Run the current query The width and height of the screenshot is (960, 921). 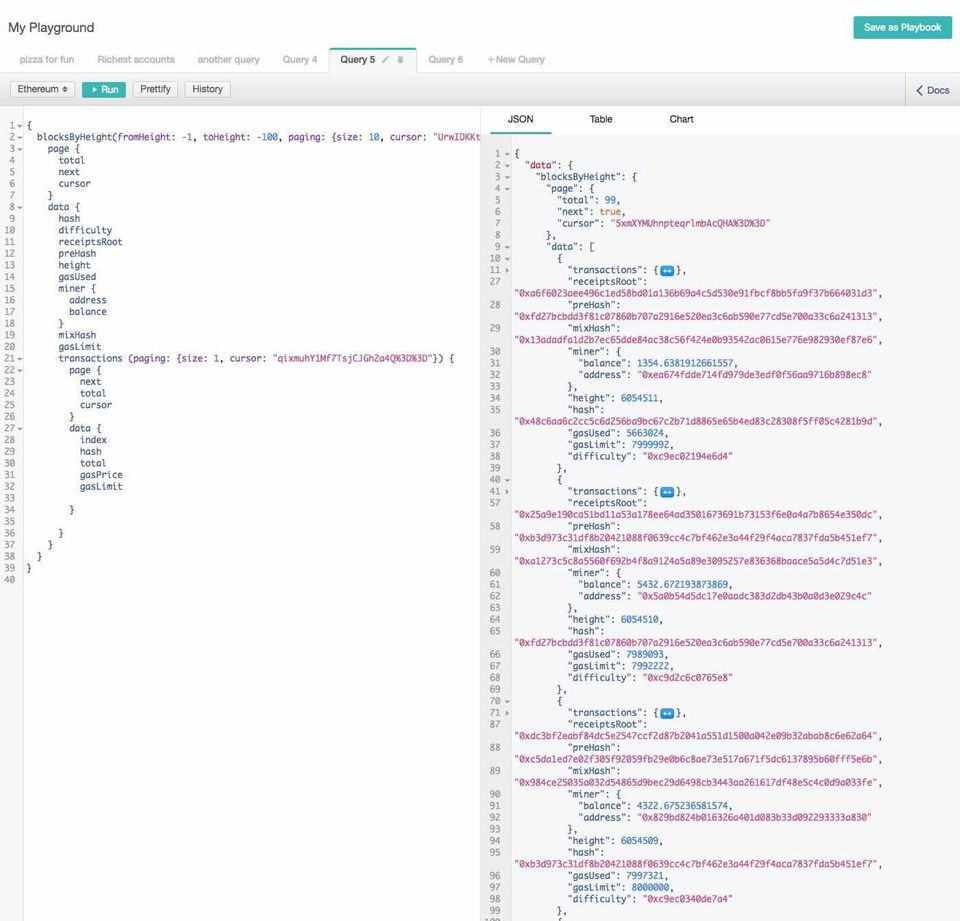[104, 90]
